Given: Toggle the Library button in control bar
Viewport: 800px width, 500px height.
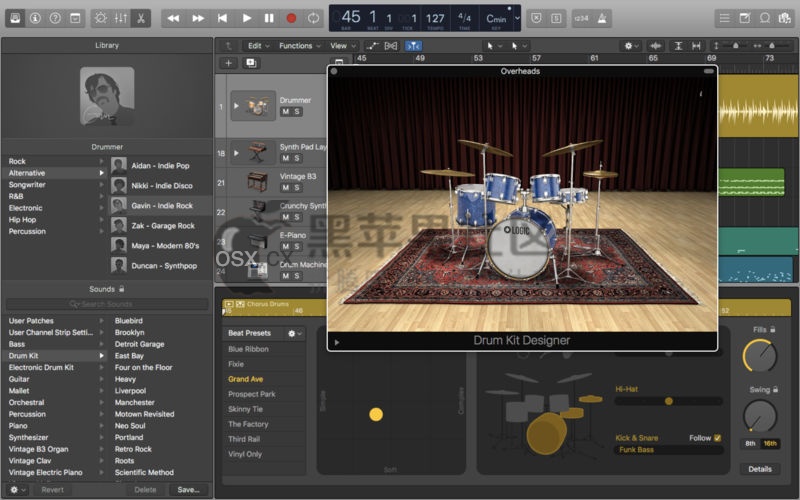Looking at the screenshot, I should [15, 18].
